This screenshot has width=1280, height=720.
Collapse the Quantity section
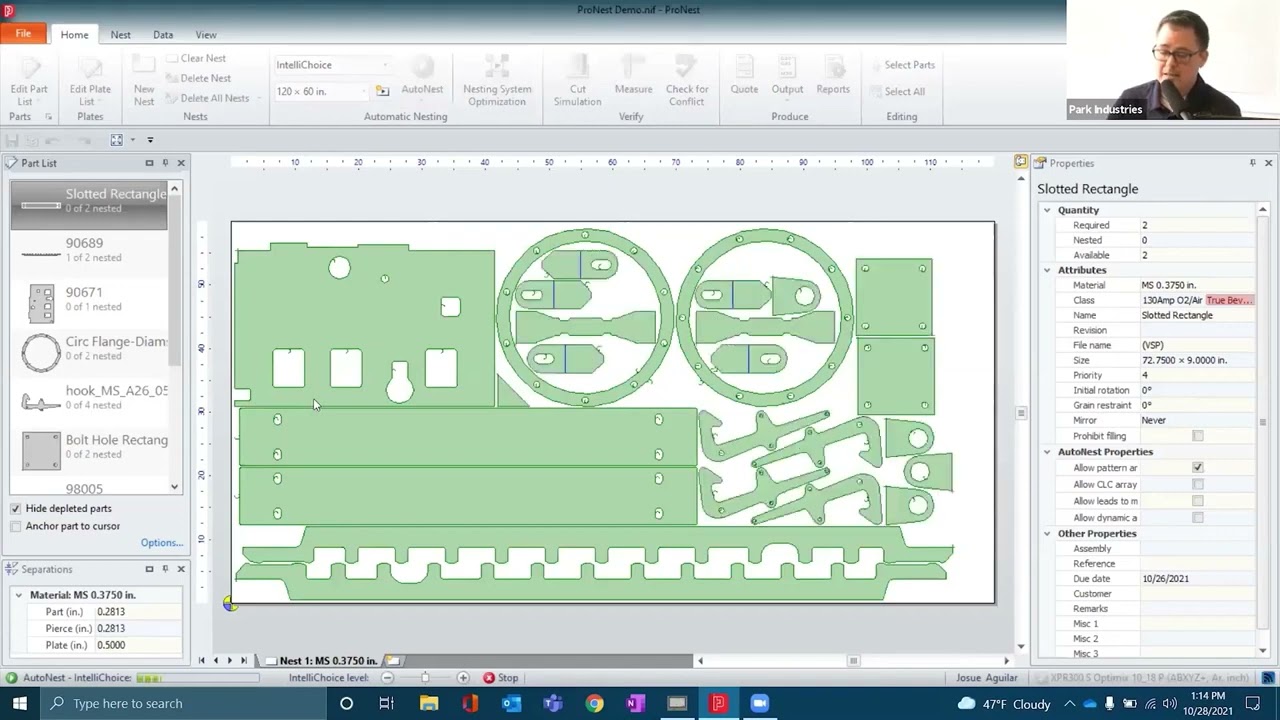click(1047, 210)
